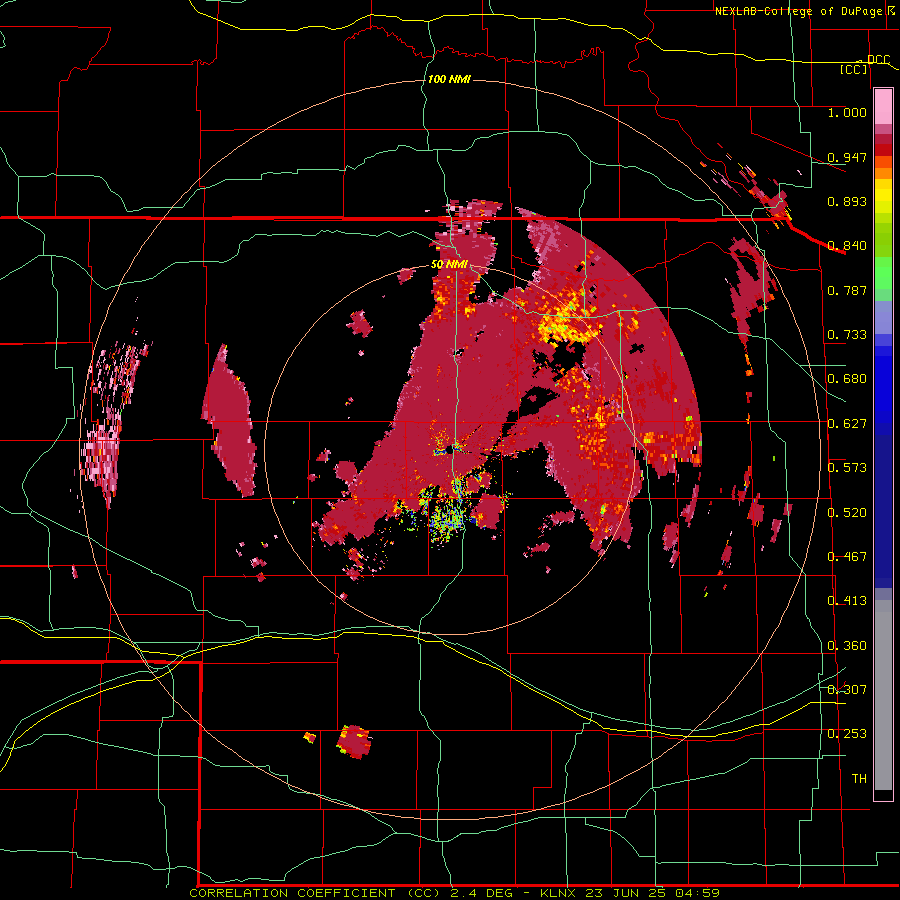Image resolution: width=900 pixels, height=900 pixels.
Task: Select the 1.000 value on the color scale
Action: coord(847,112)
